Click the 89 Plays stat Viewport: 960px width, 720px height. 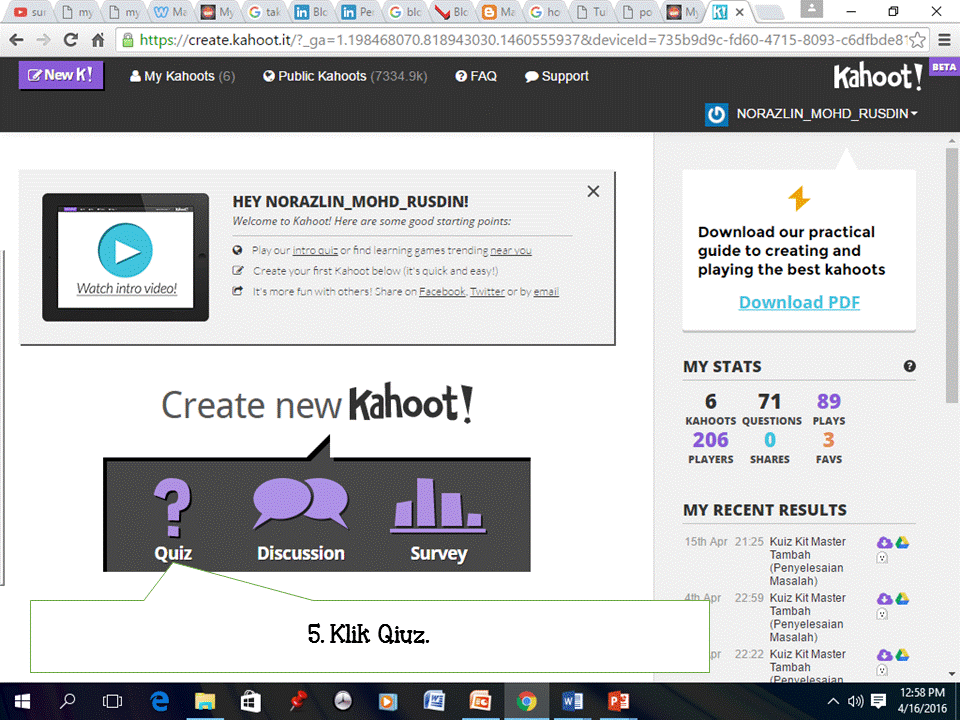pos(828,409)
